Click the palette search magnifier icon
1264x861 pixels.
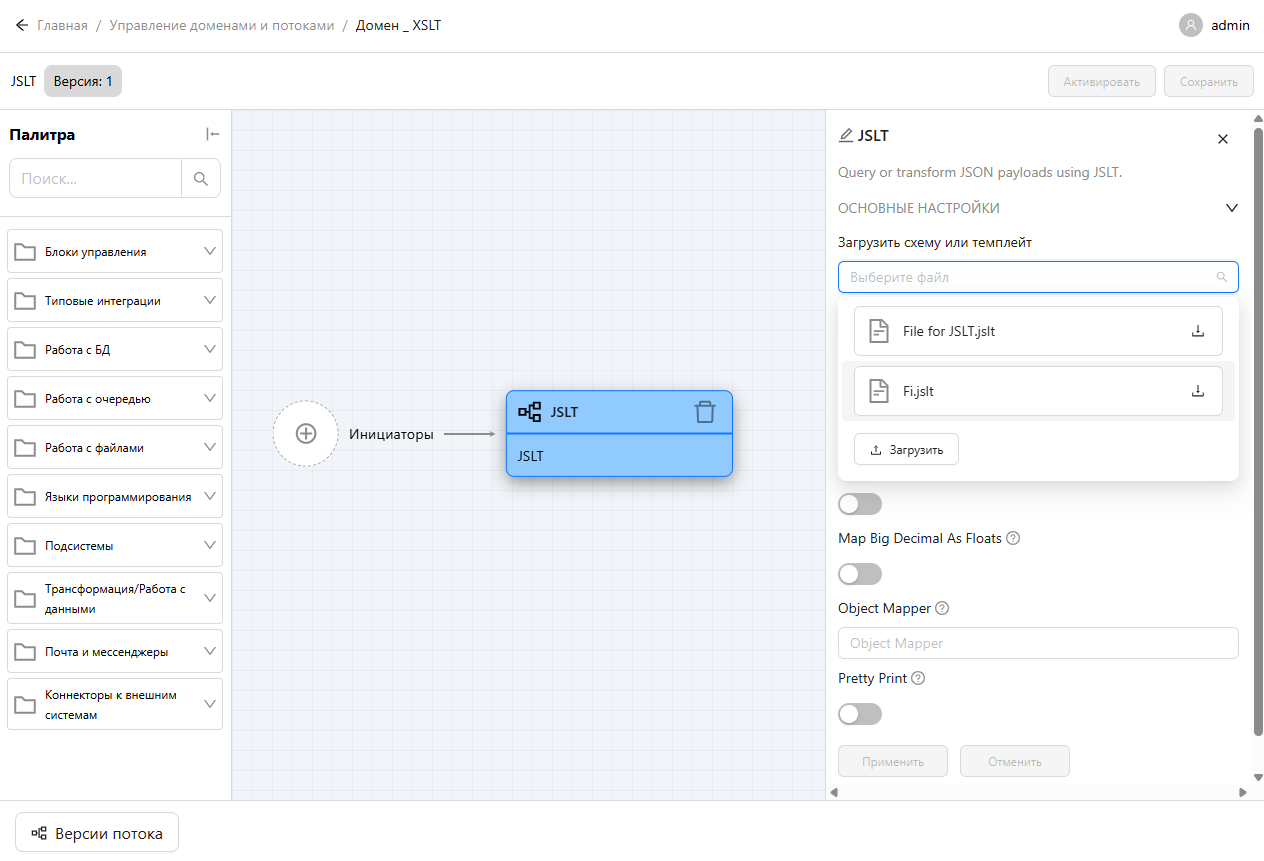point(201,179)
